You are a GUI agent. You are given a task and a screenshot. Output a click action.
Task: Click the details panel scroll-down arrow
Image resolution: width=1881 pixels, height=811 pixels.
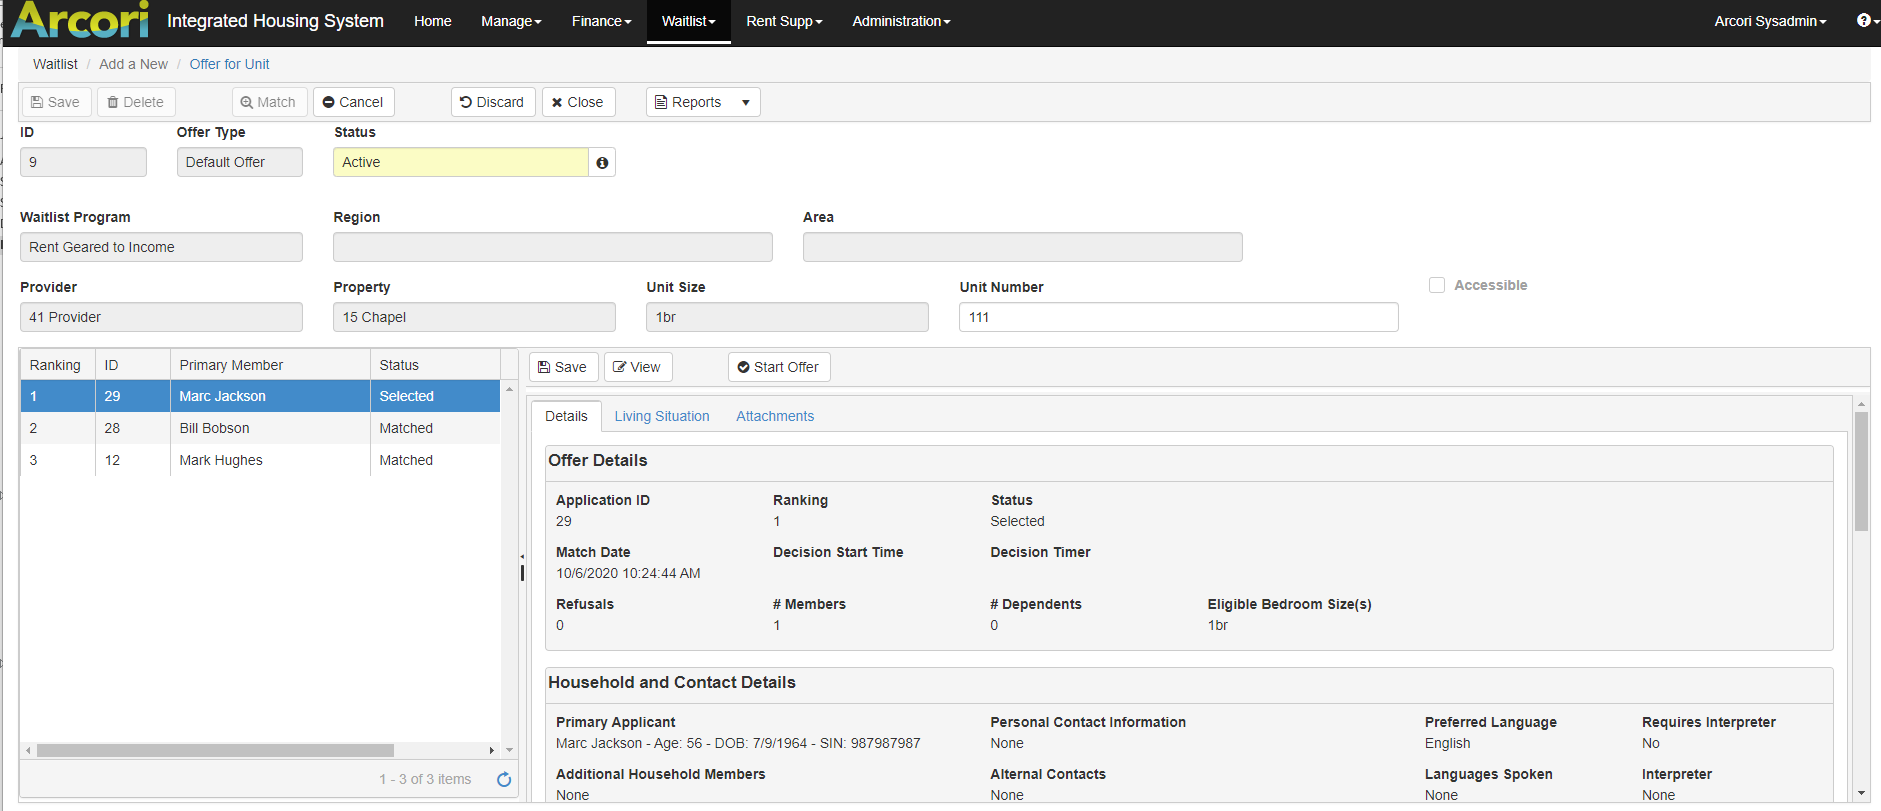tap(1861, 793)
